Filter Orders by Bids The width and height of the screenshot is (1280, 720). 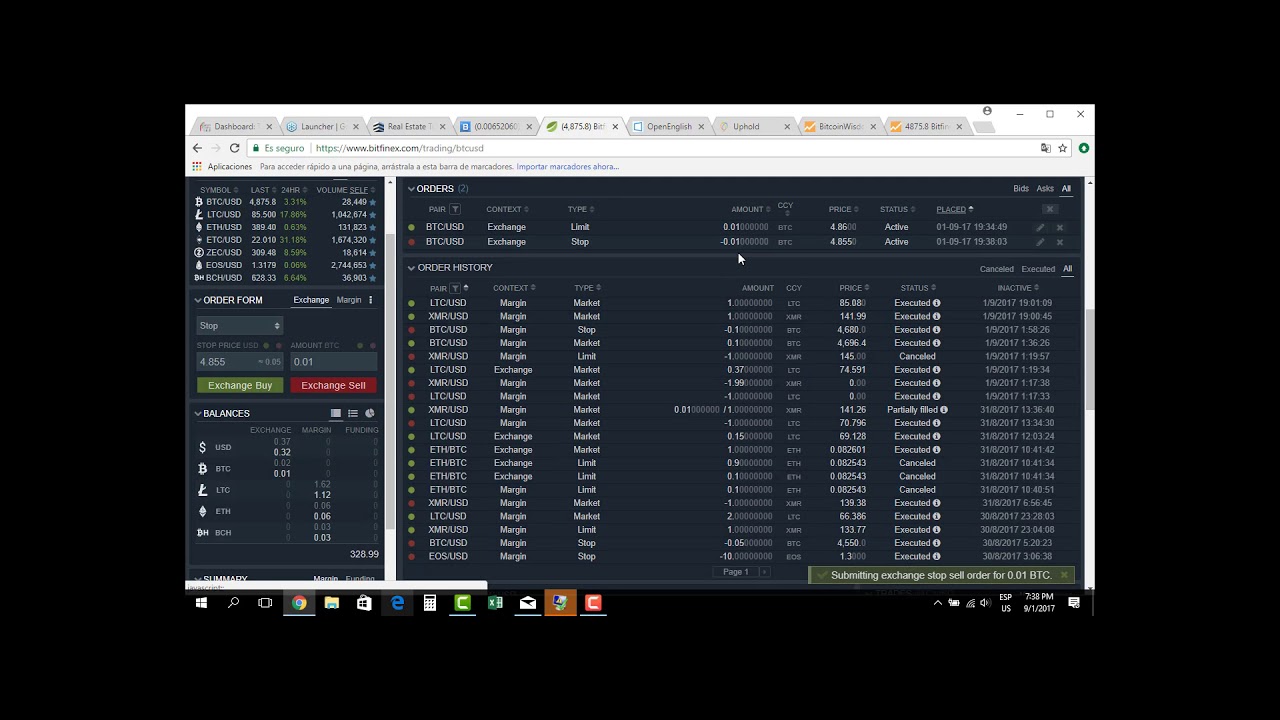[1021, 189]
